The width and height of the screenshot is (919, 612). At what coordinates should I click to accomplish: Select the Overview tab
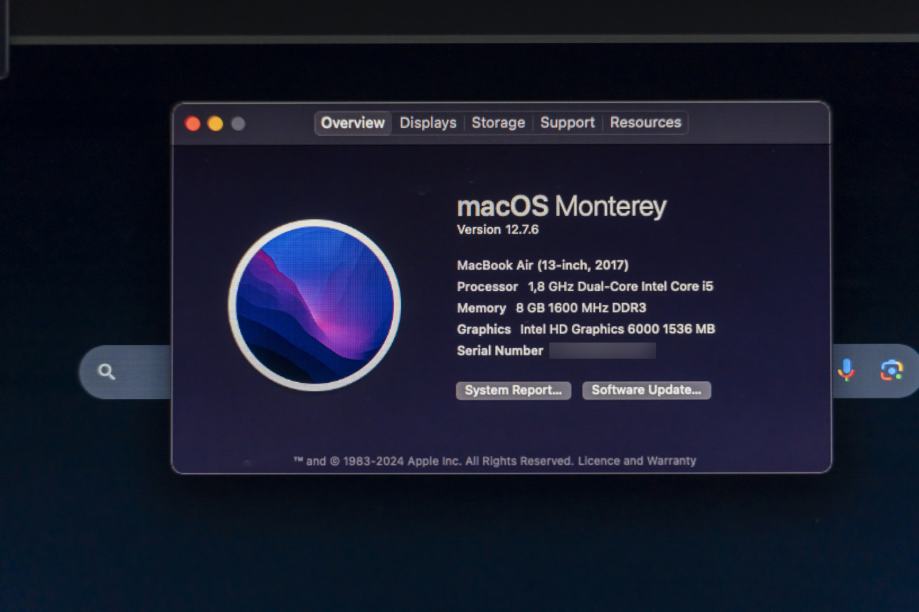[353, 123]
